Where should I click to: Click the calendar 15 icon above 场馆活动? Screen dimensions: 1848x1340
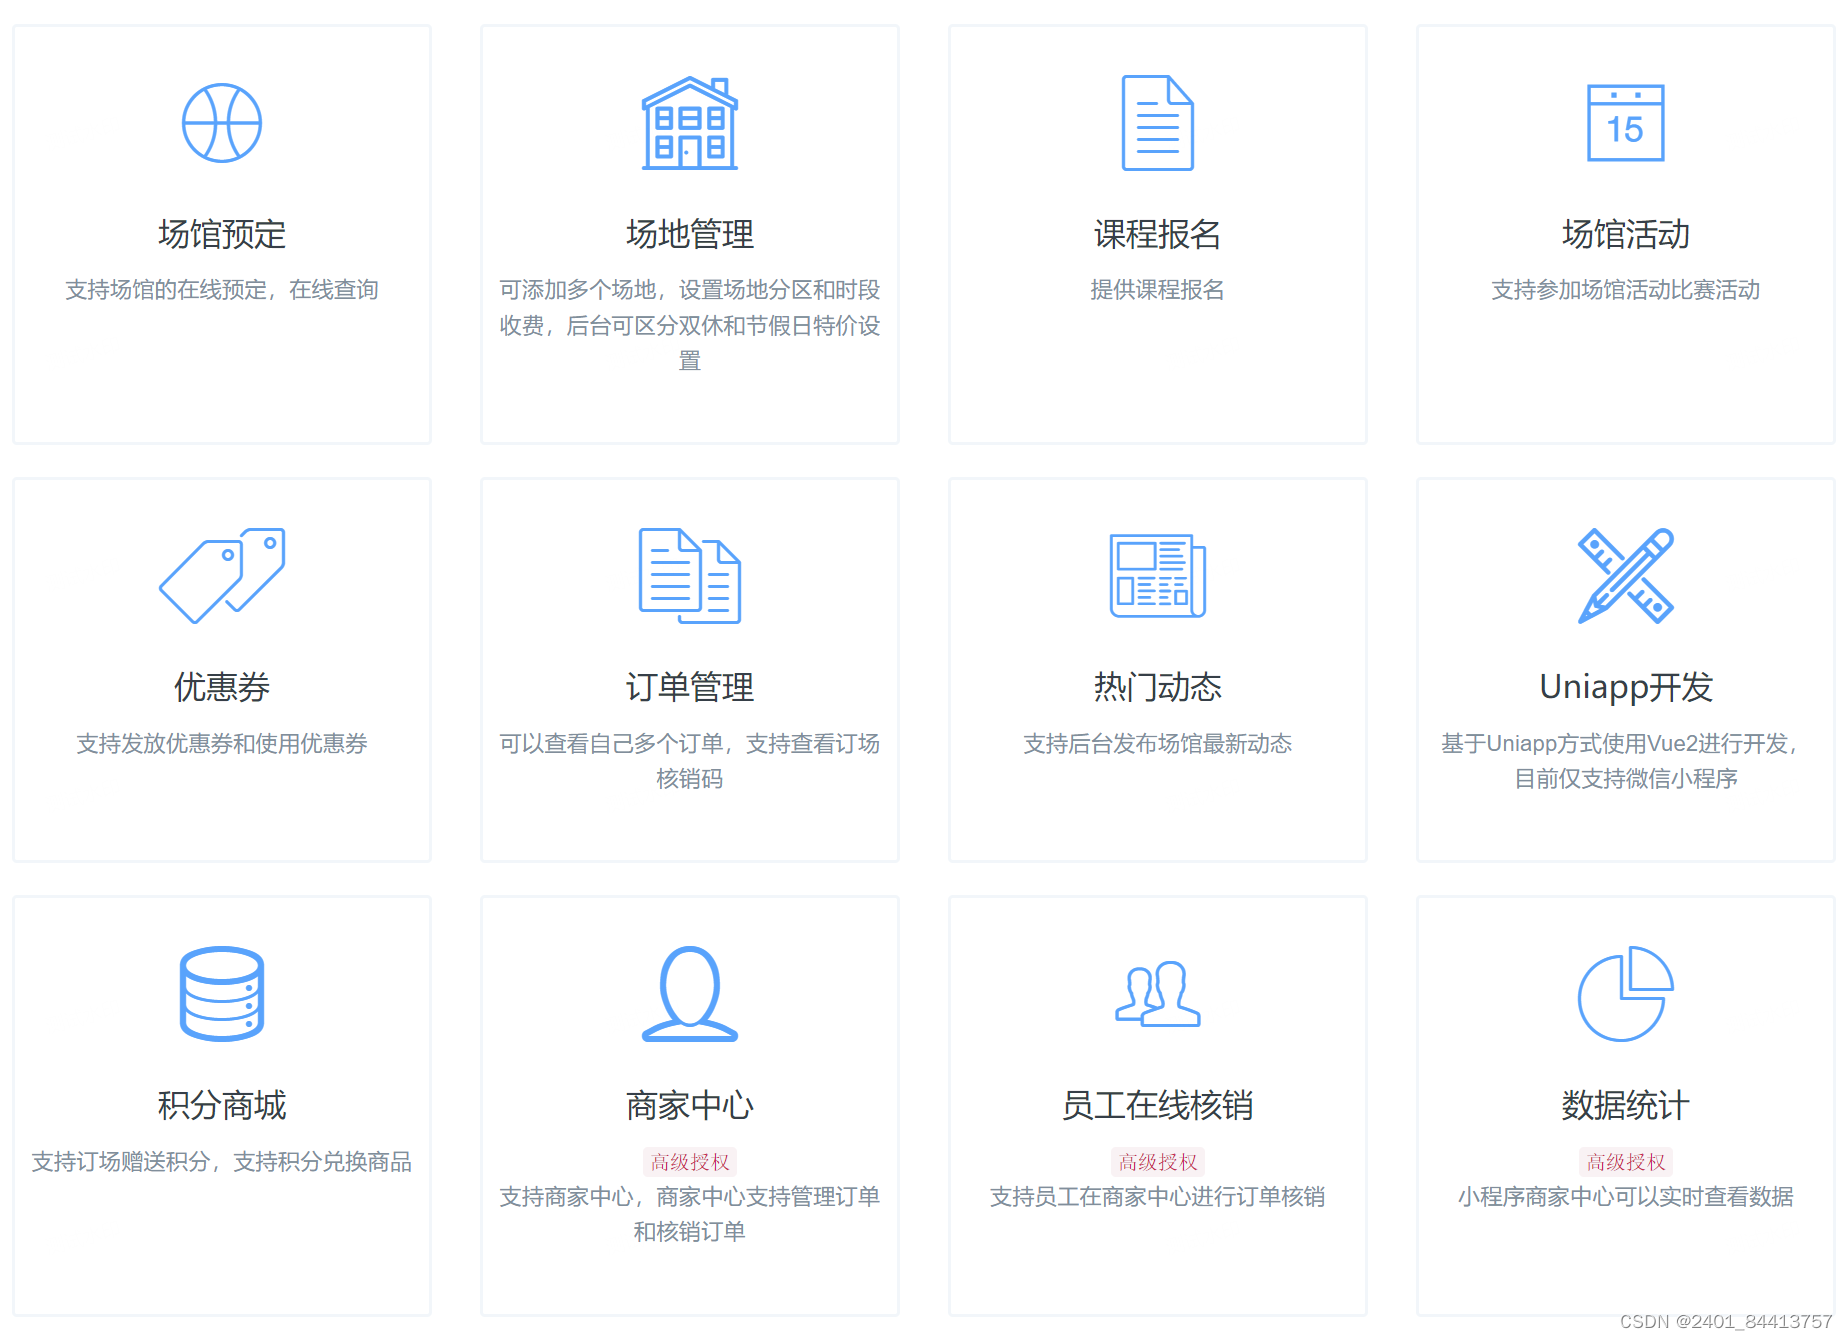1626,123
